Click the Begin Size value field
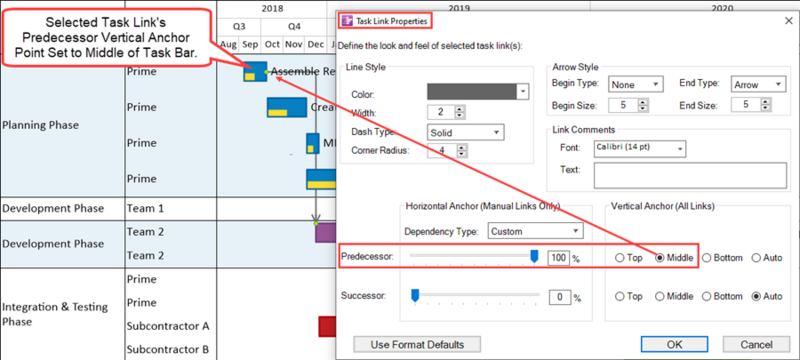This screenshot has width=800, height=360. click(623, 105)
